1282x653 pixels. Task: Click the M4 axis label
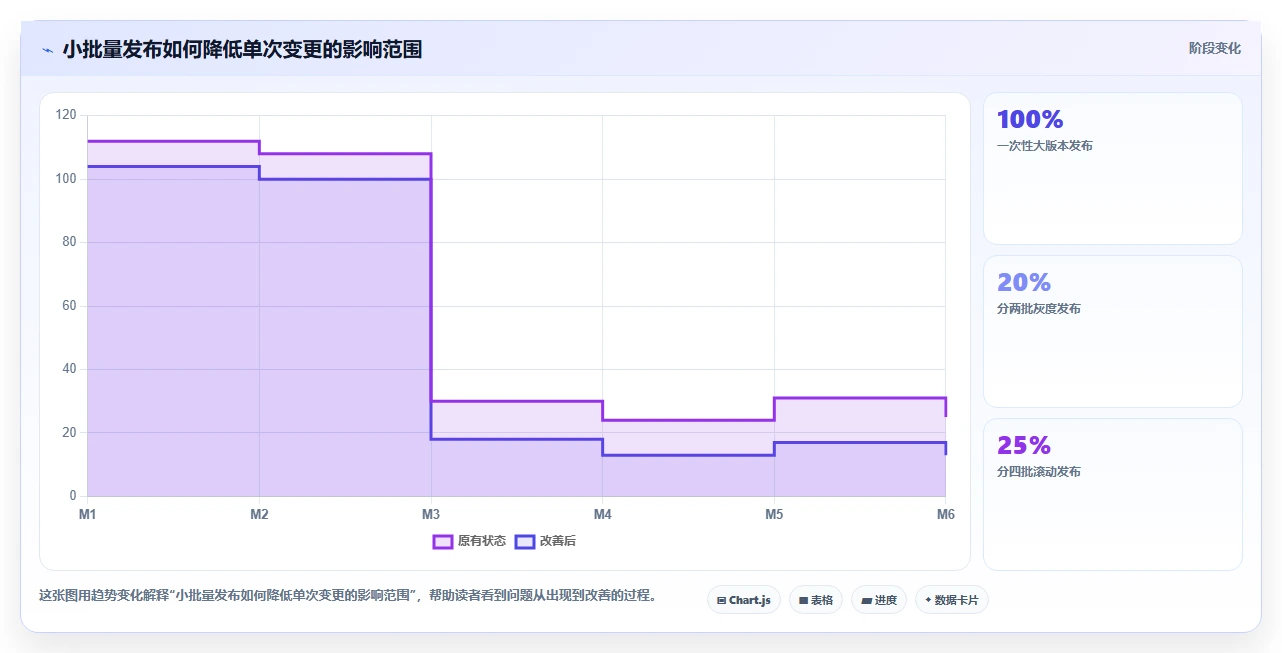coord(603,514)
